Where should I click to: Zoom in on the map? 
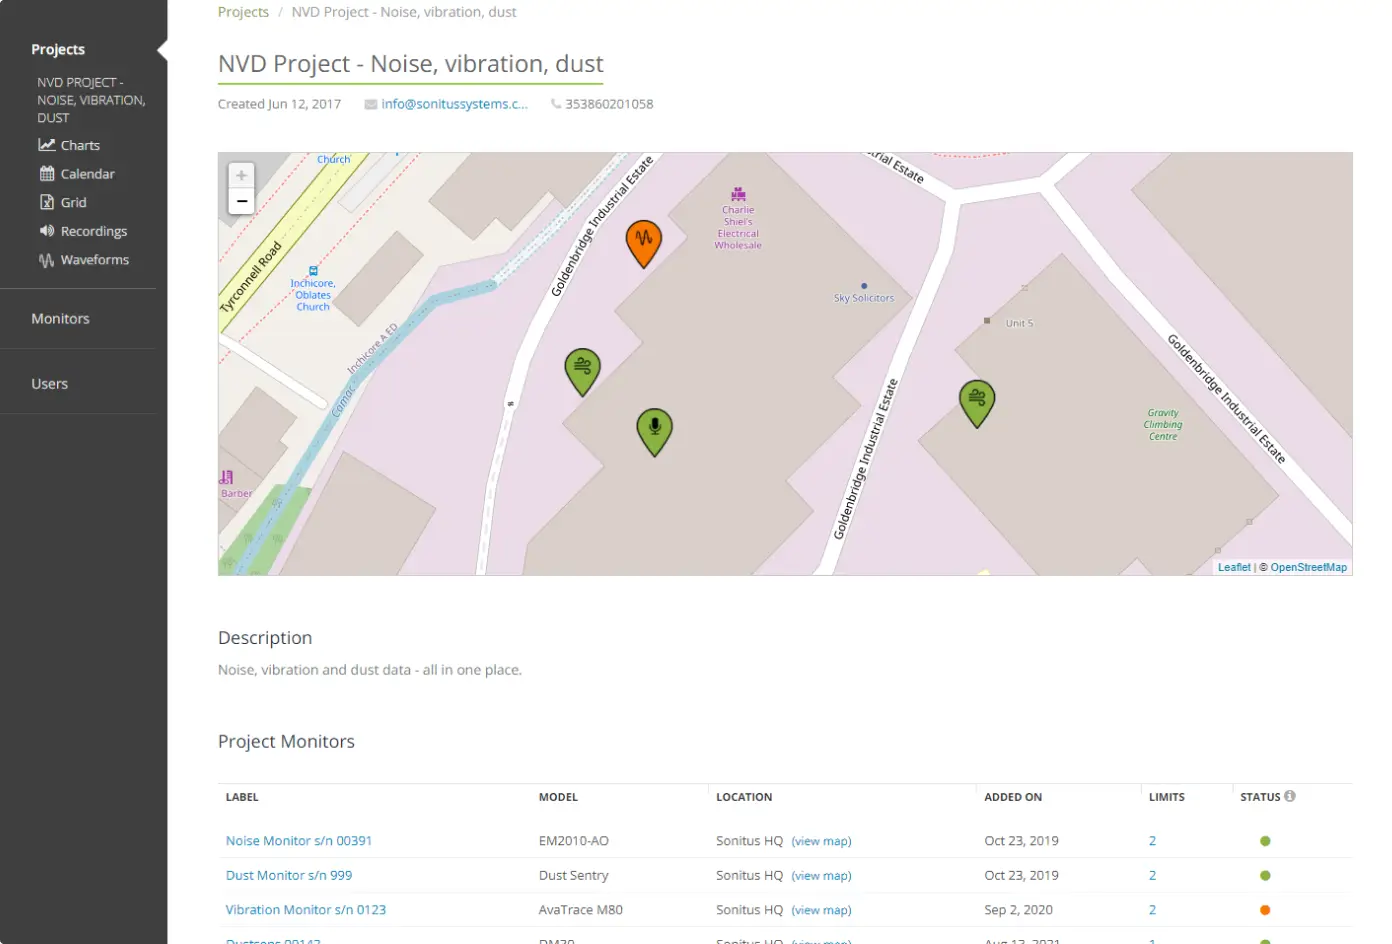tap(241, 175)
